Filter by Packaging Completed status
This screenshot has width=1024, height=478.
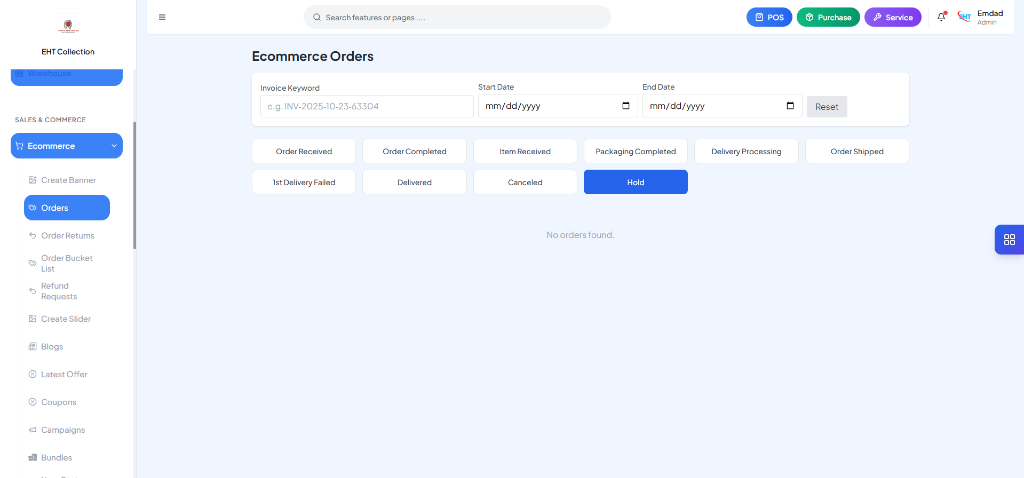(635, 151)
